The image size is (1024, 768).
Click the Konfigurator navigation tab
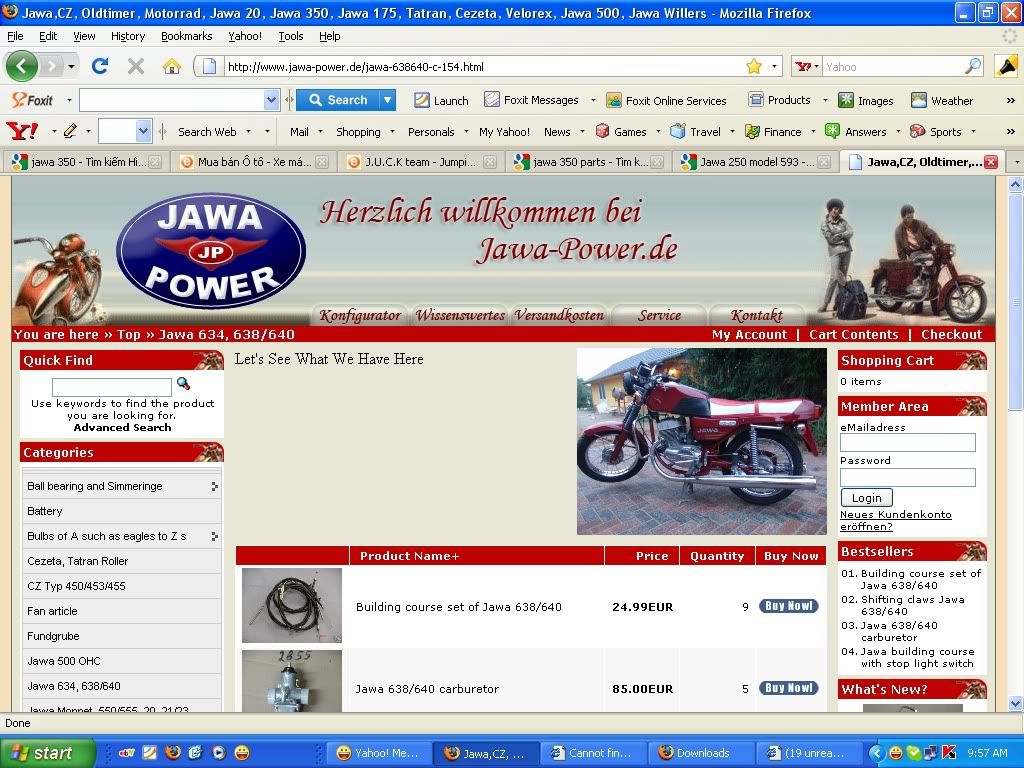[360, 315]
